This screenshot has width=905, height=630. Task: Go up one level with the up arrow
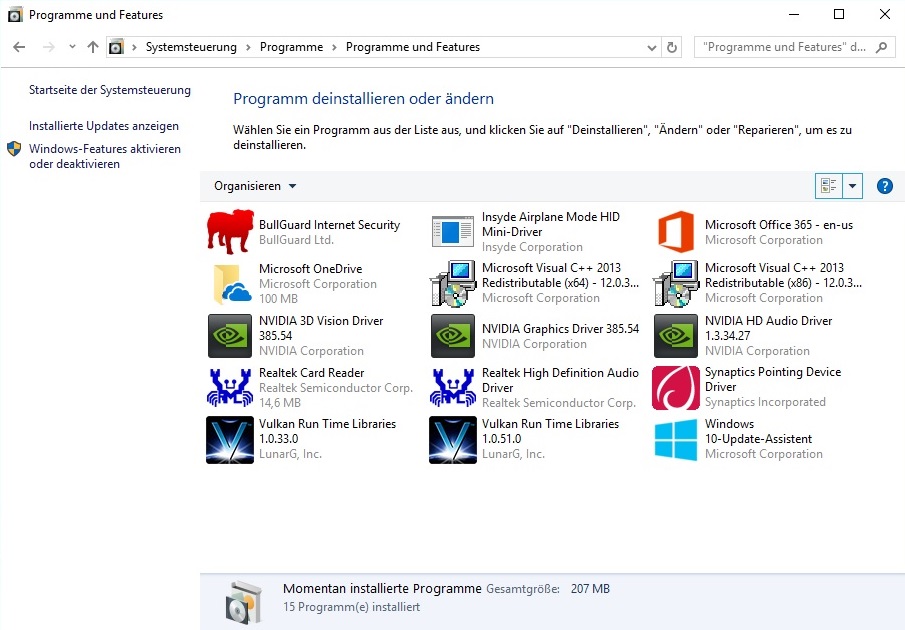point(93,47)
